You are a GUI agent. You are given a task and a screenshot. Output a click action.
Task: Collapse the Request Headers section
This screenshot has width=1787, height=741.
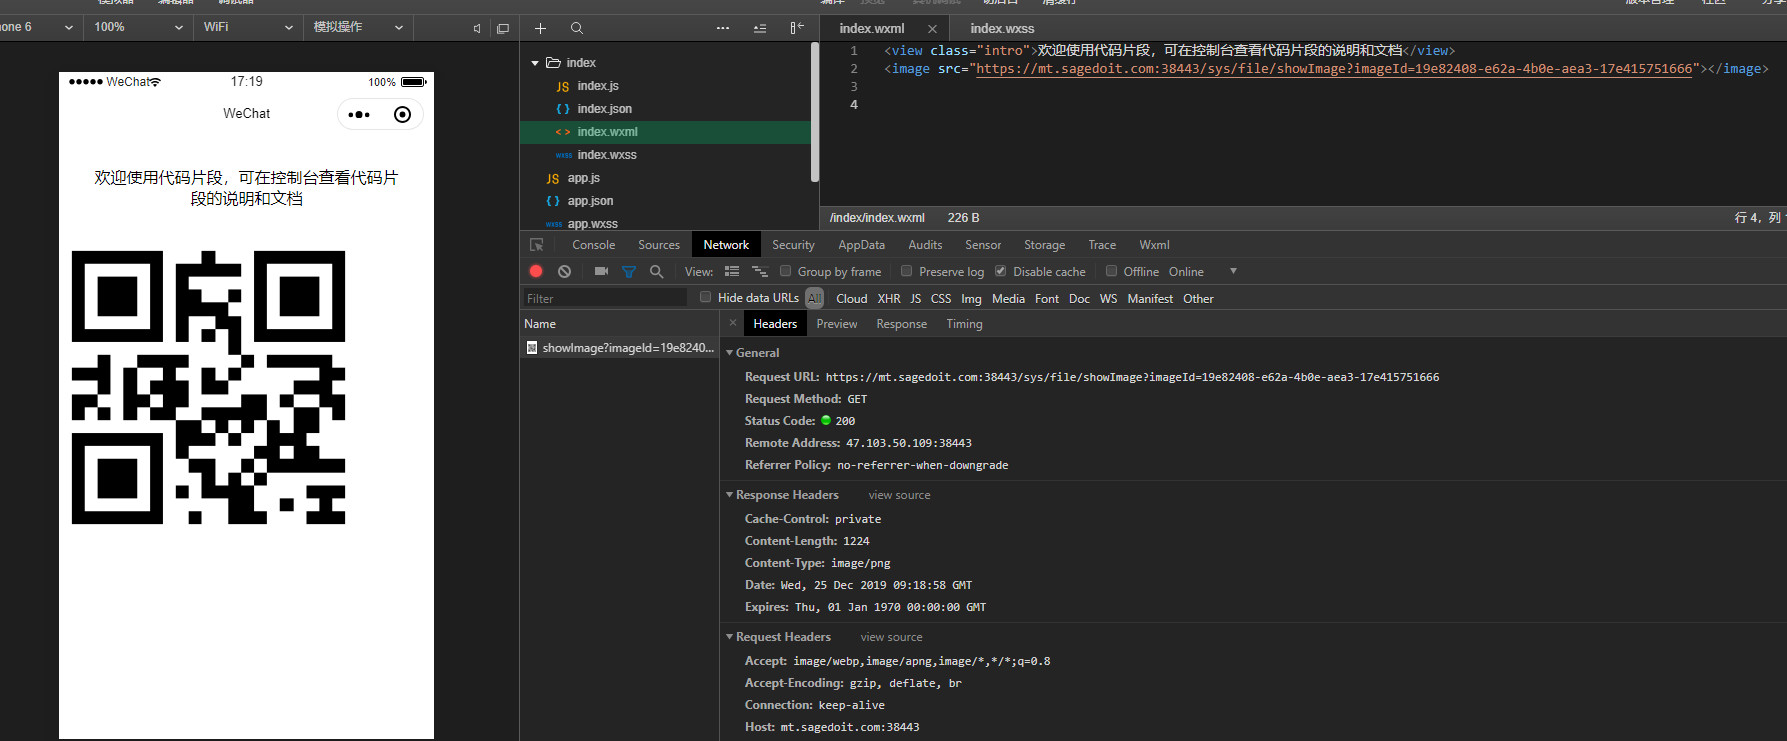coord(729,637)
